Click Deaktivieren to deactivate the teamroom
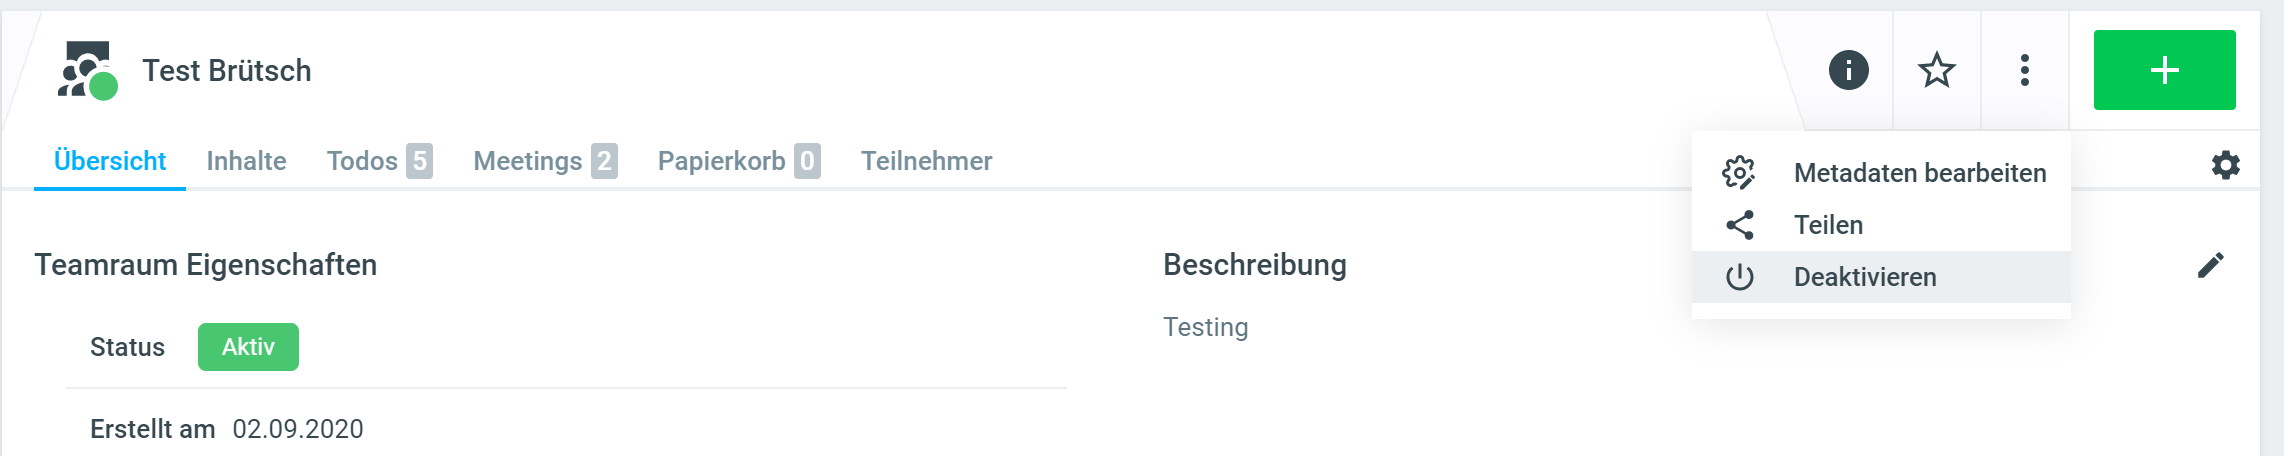Image resolution: width=2284 pixels, height=456 pixels. [x=1864, y=277]
